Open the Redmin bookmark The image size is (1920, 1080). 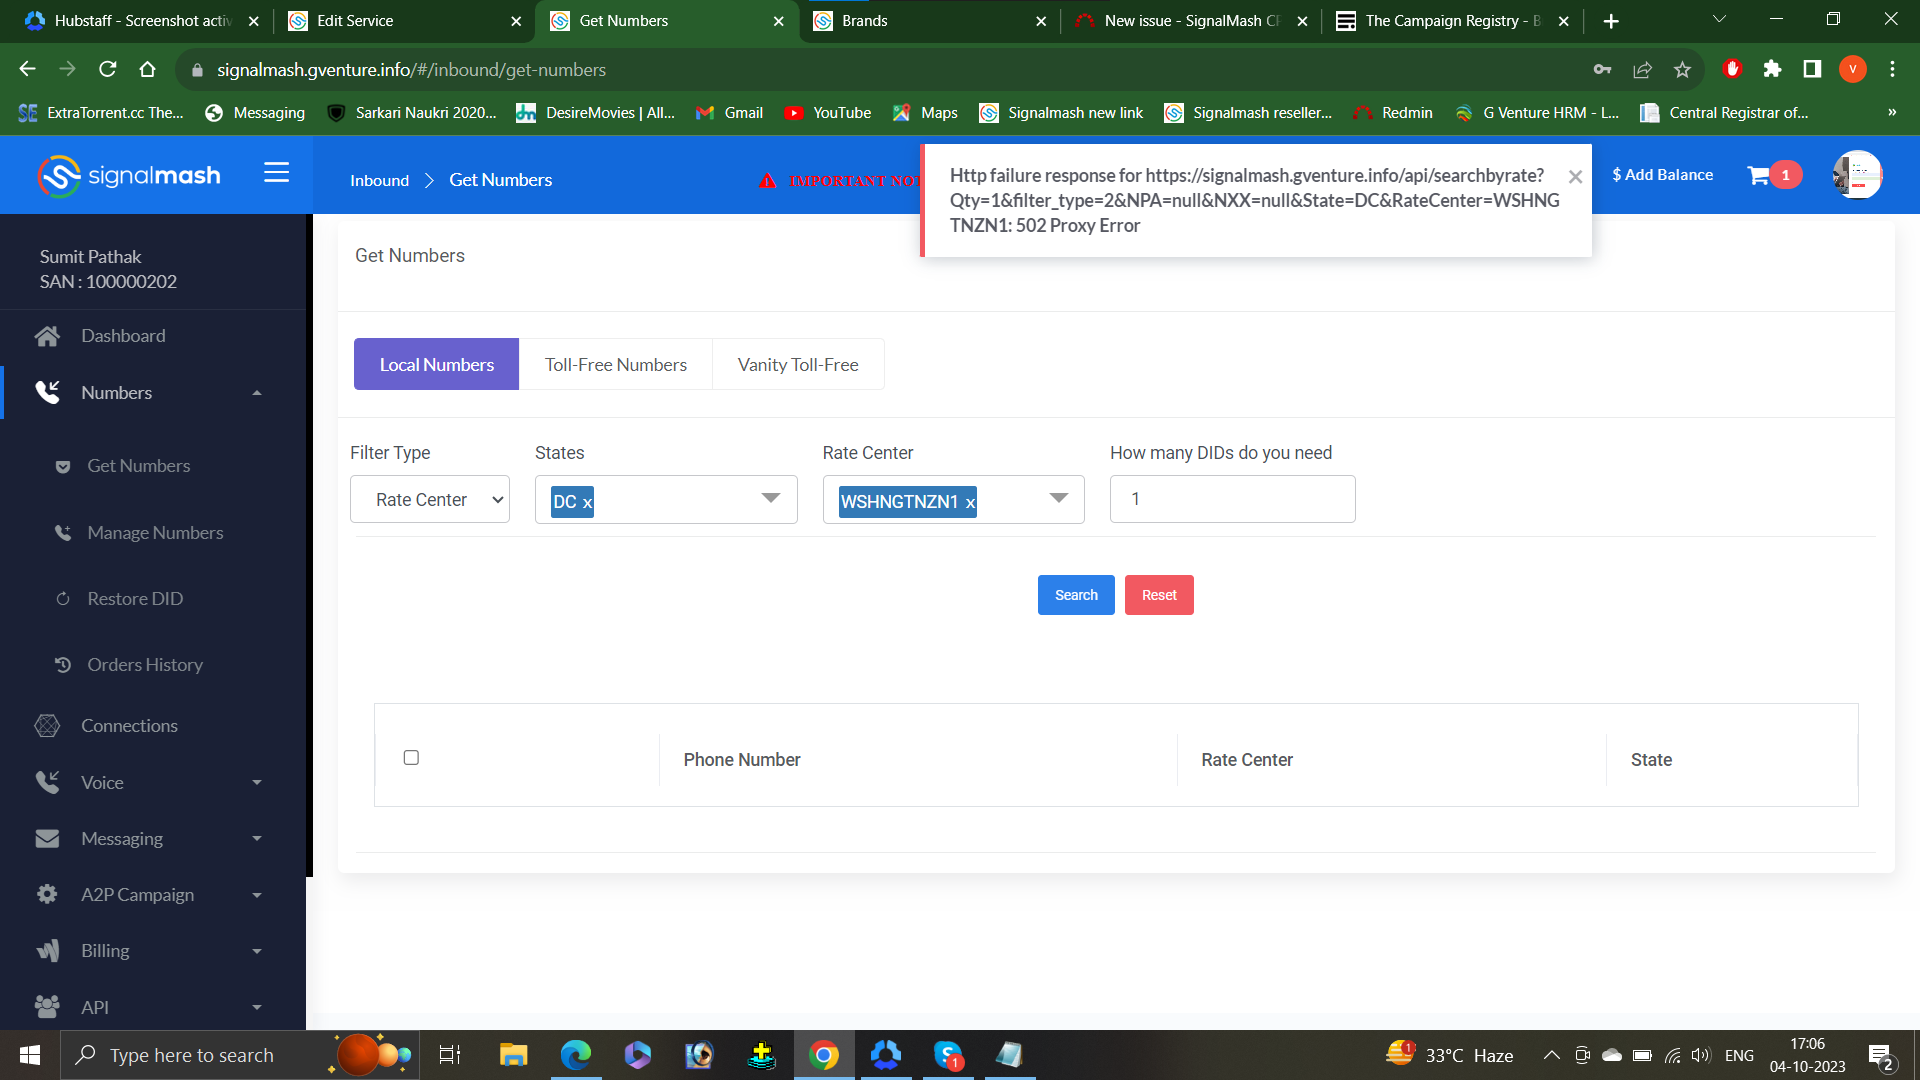point(1393,113)
